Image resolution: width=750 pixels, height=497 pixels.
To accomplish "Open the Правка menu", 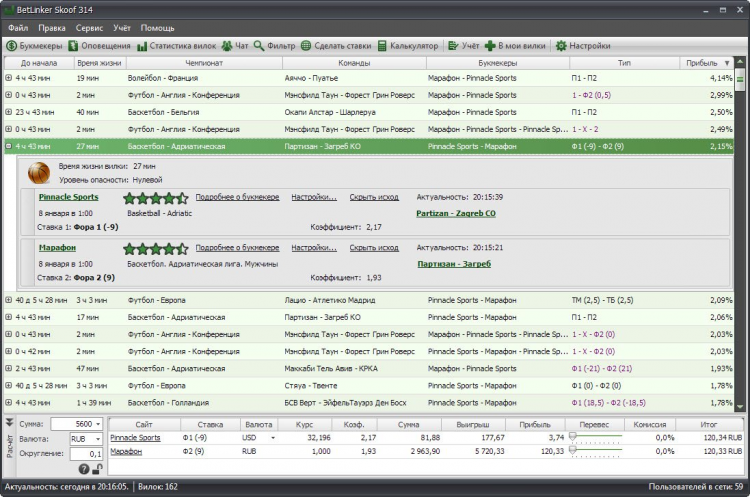I will coord(52,28).
